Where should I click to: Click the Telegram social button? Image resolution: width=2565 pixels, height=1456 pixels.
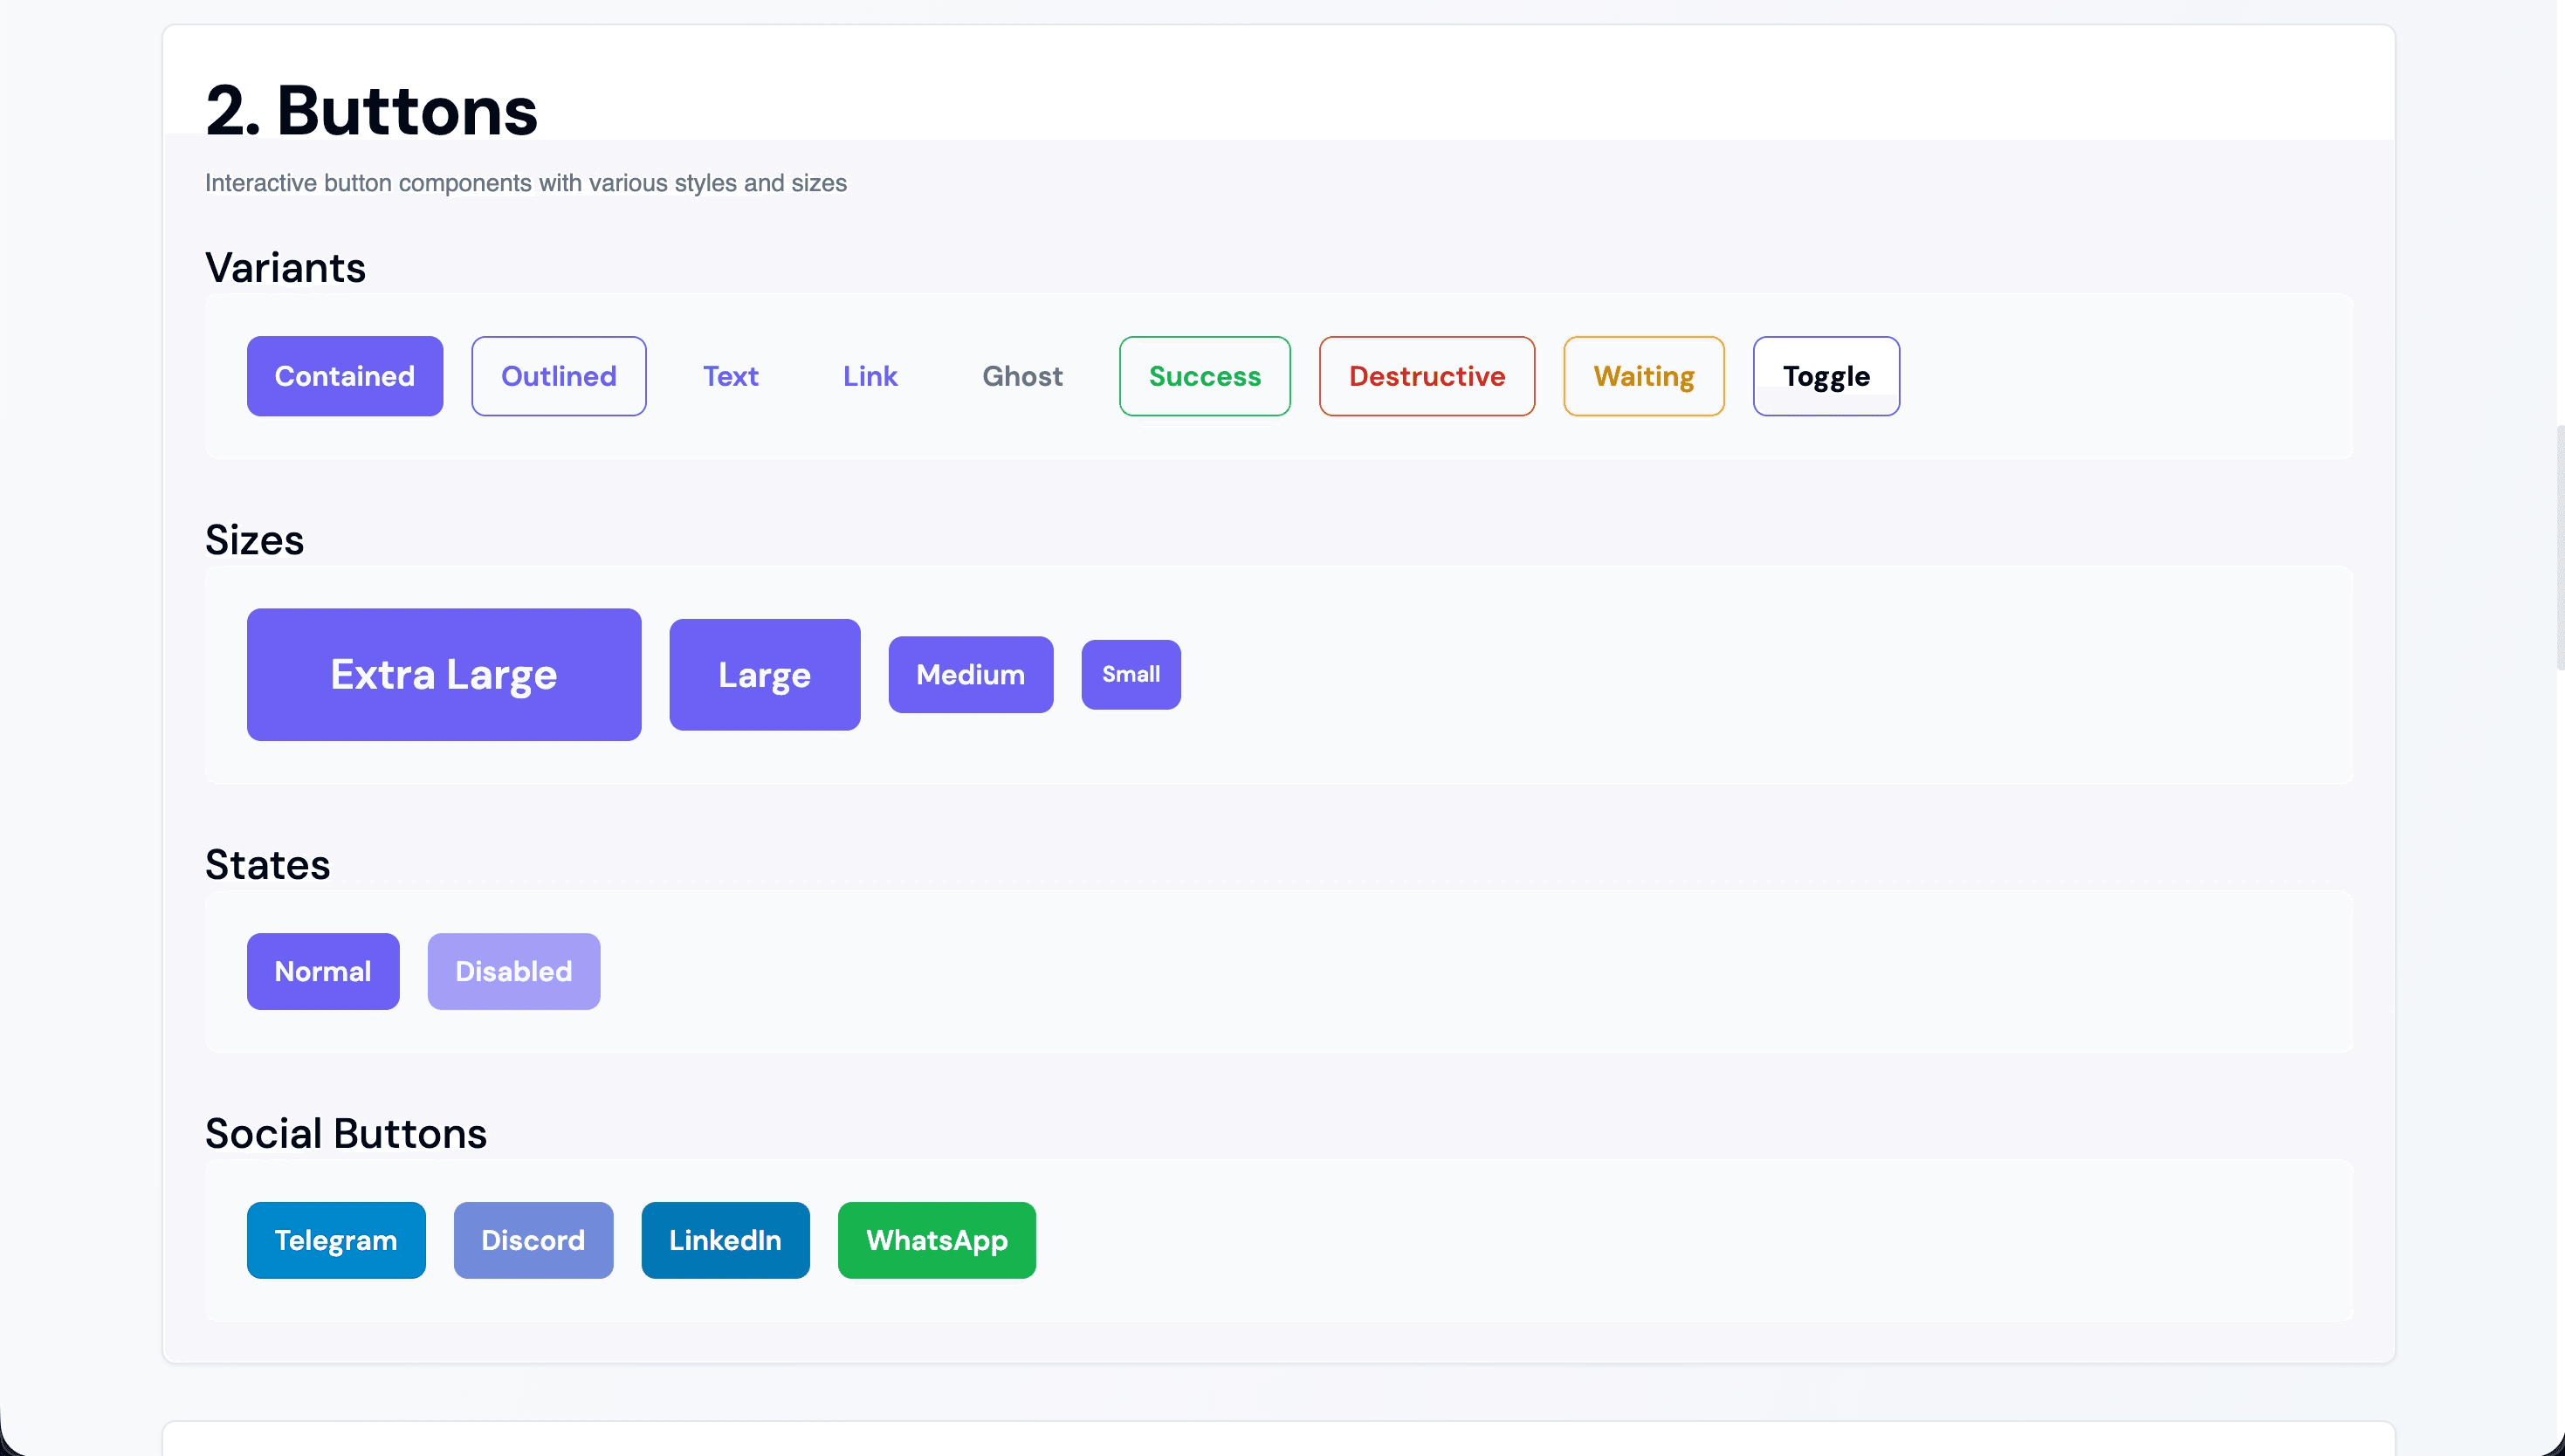coord(335,1240)
